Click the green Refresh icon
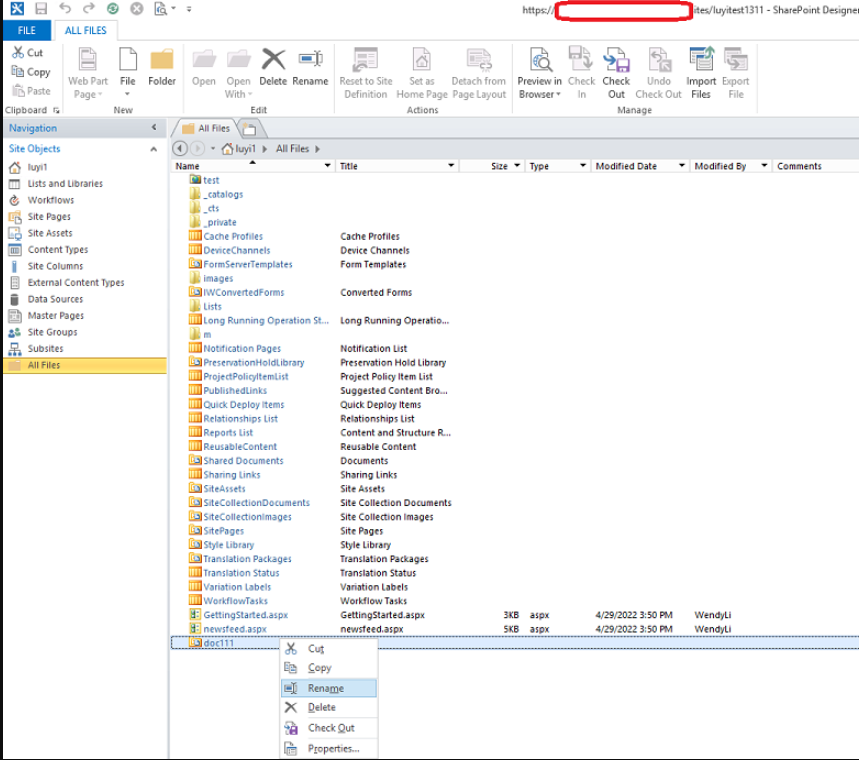859x760 pixels. pos(113,8)
